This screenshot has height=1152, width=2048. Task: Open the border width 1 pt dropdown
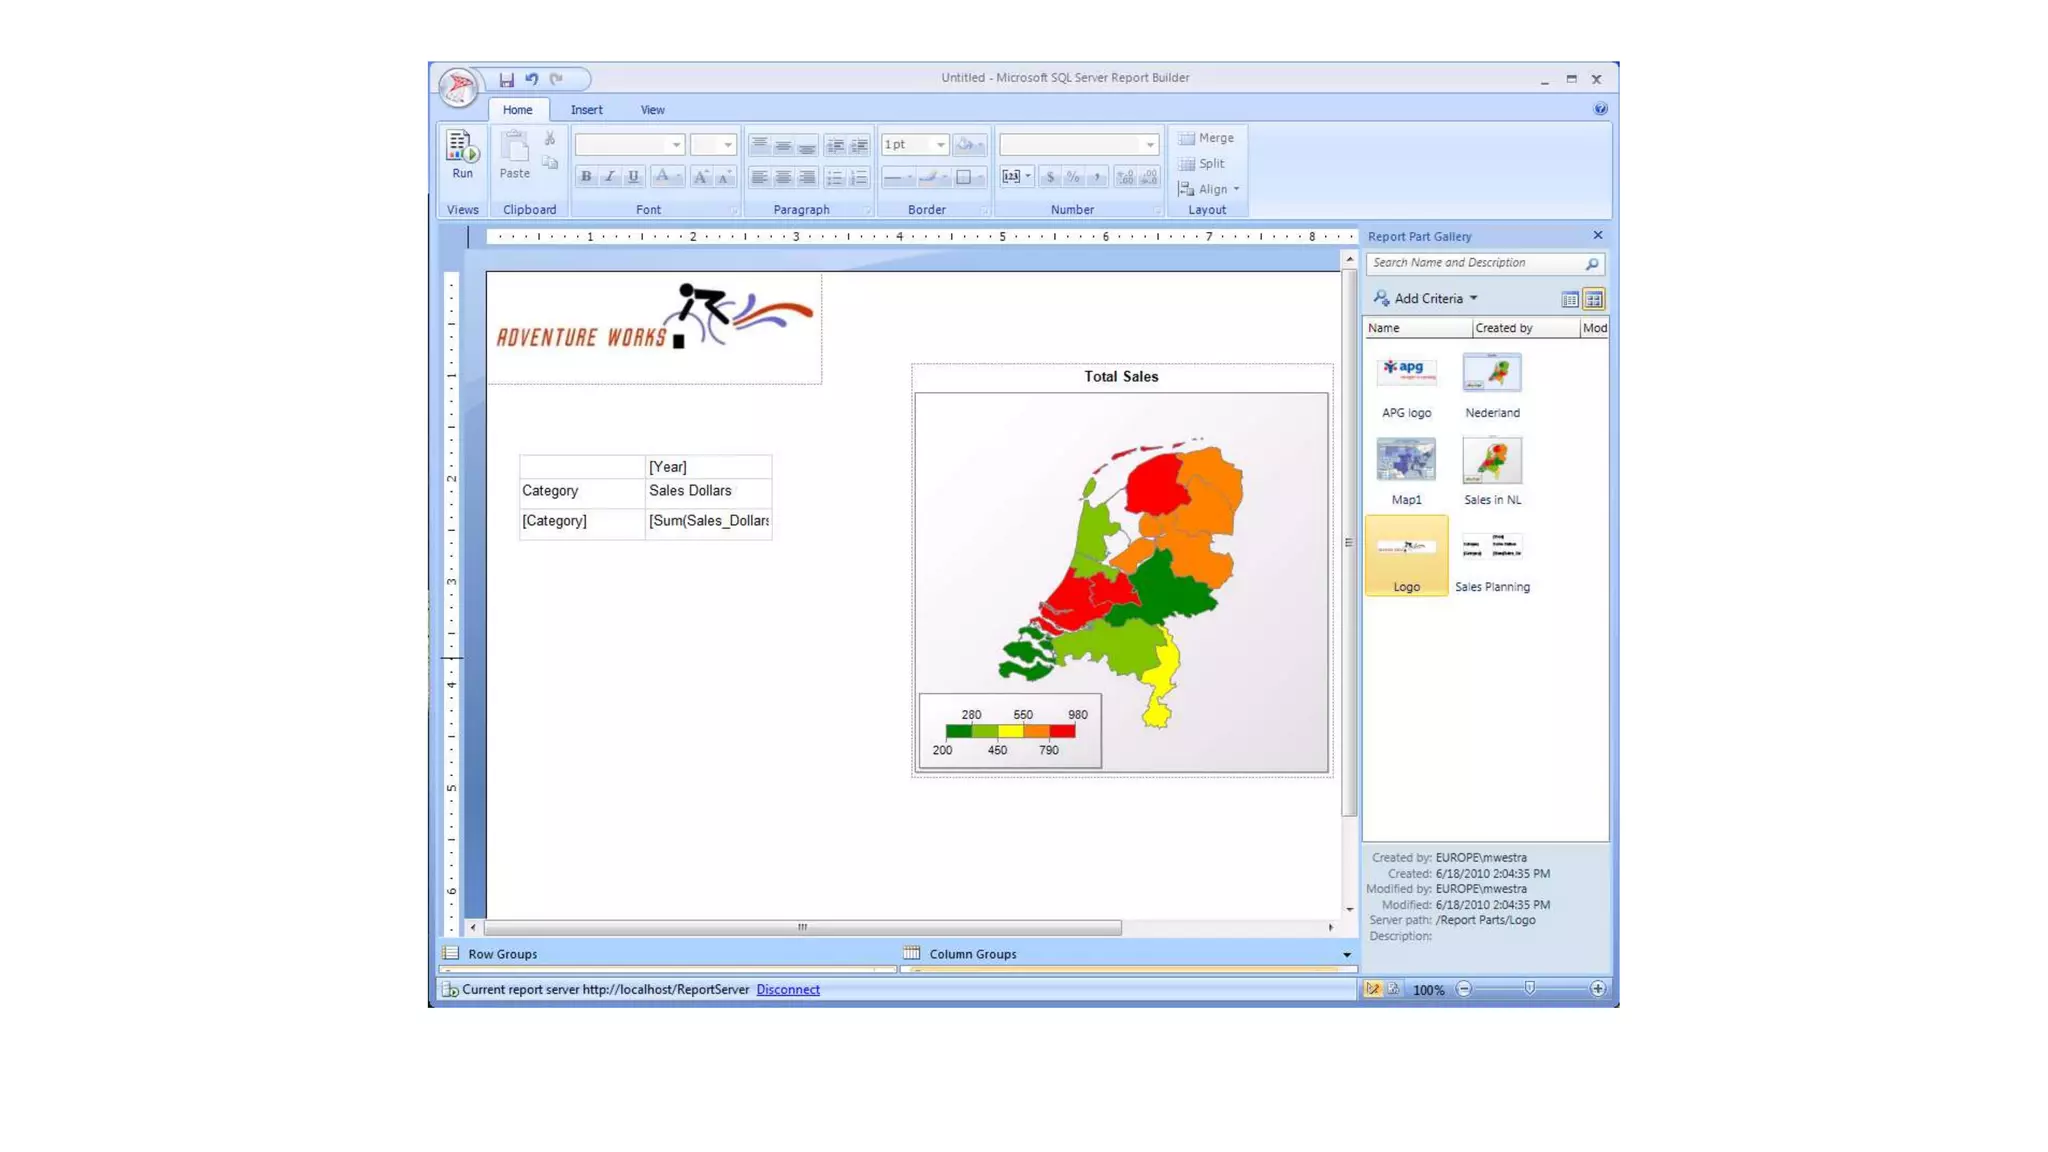pyautogui.click(x=940, y=145)
